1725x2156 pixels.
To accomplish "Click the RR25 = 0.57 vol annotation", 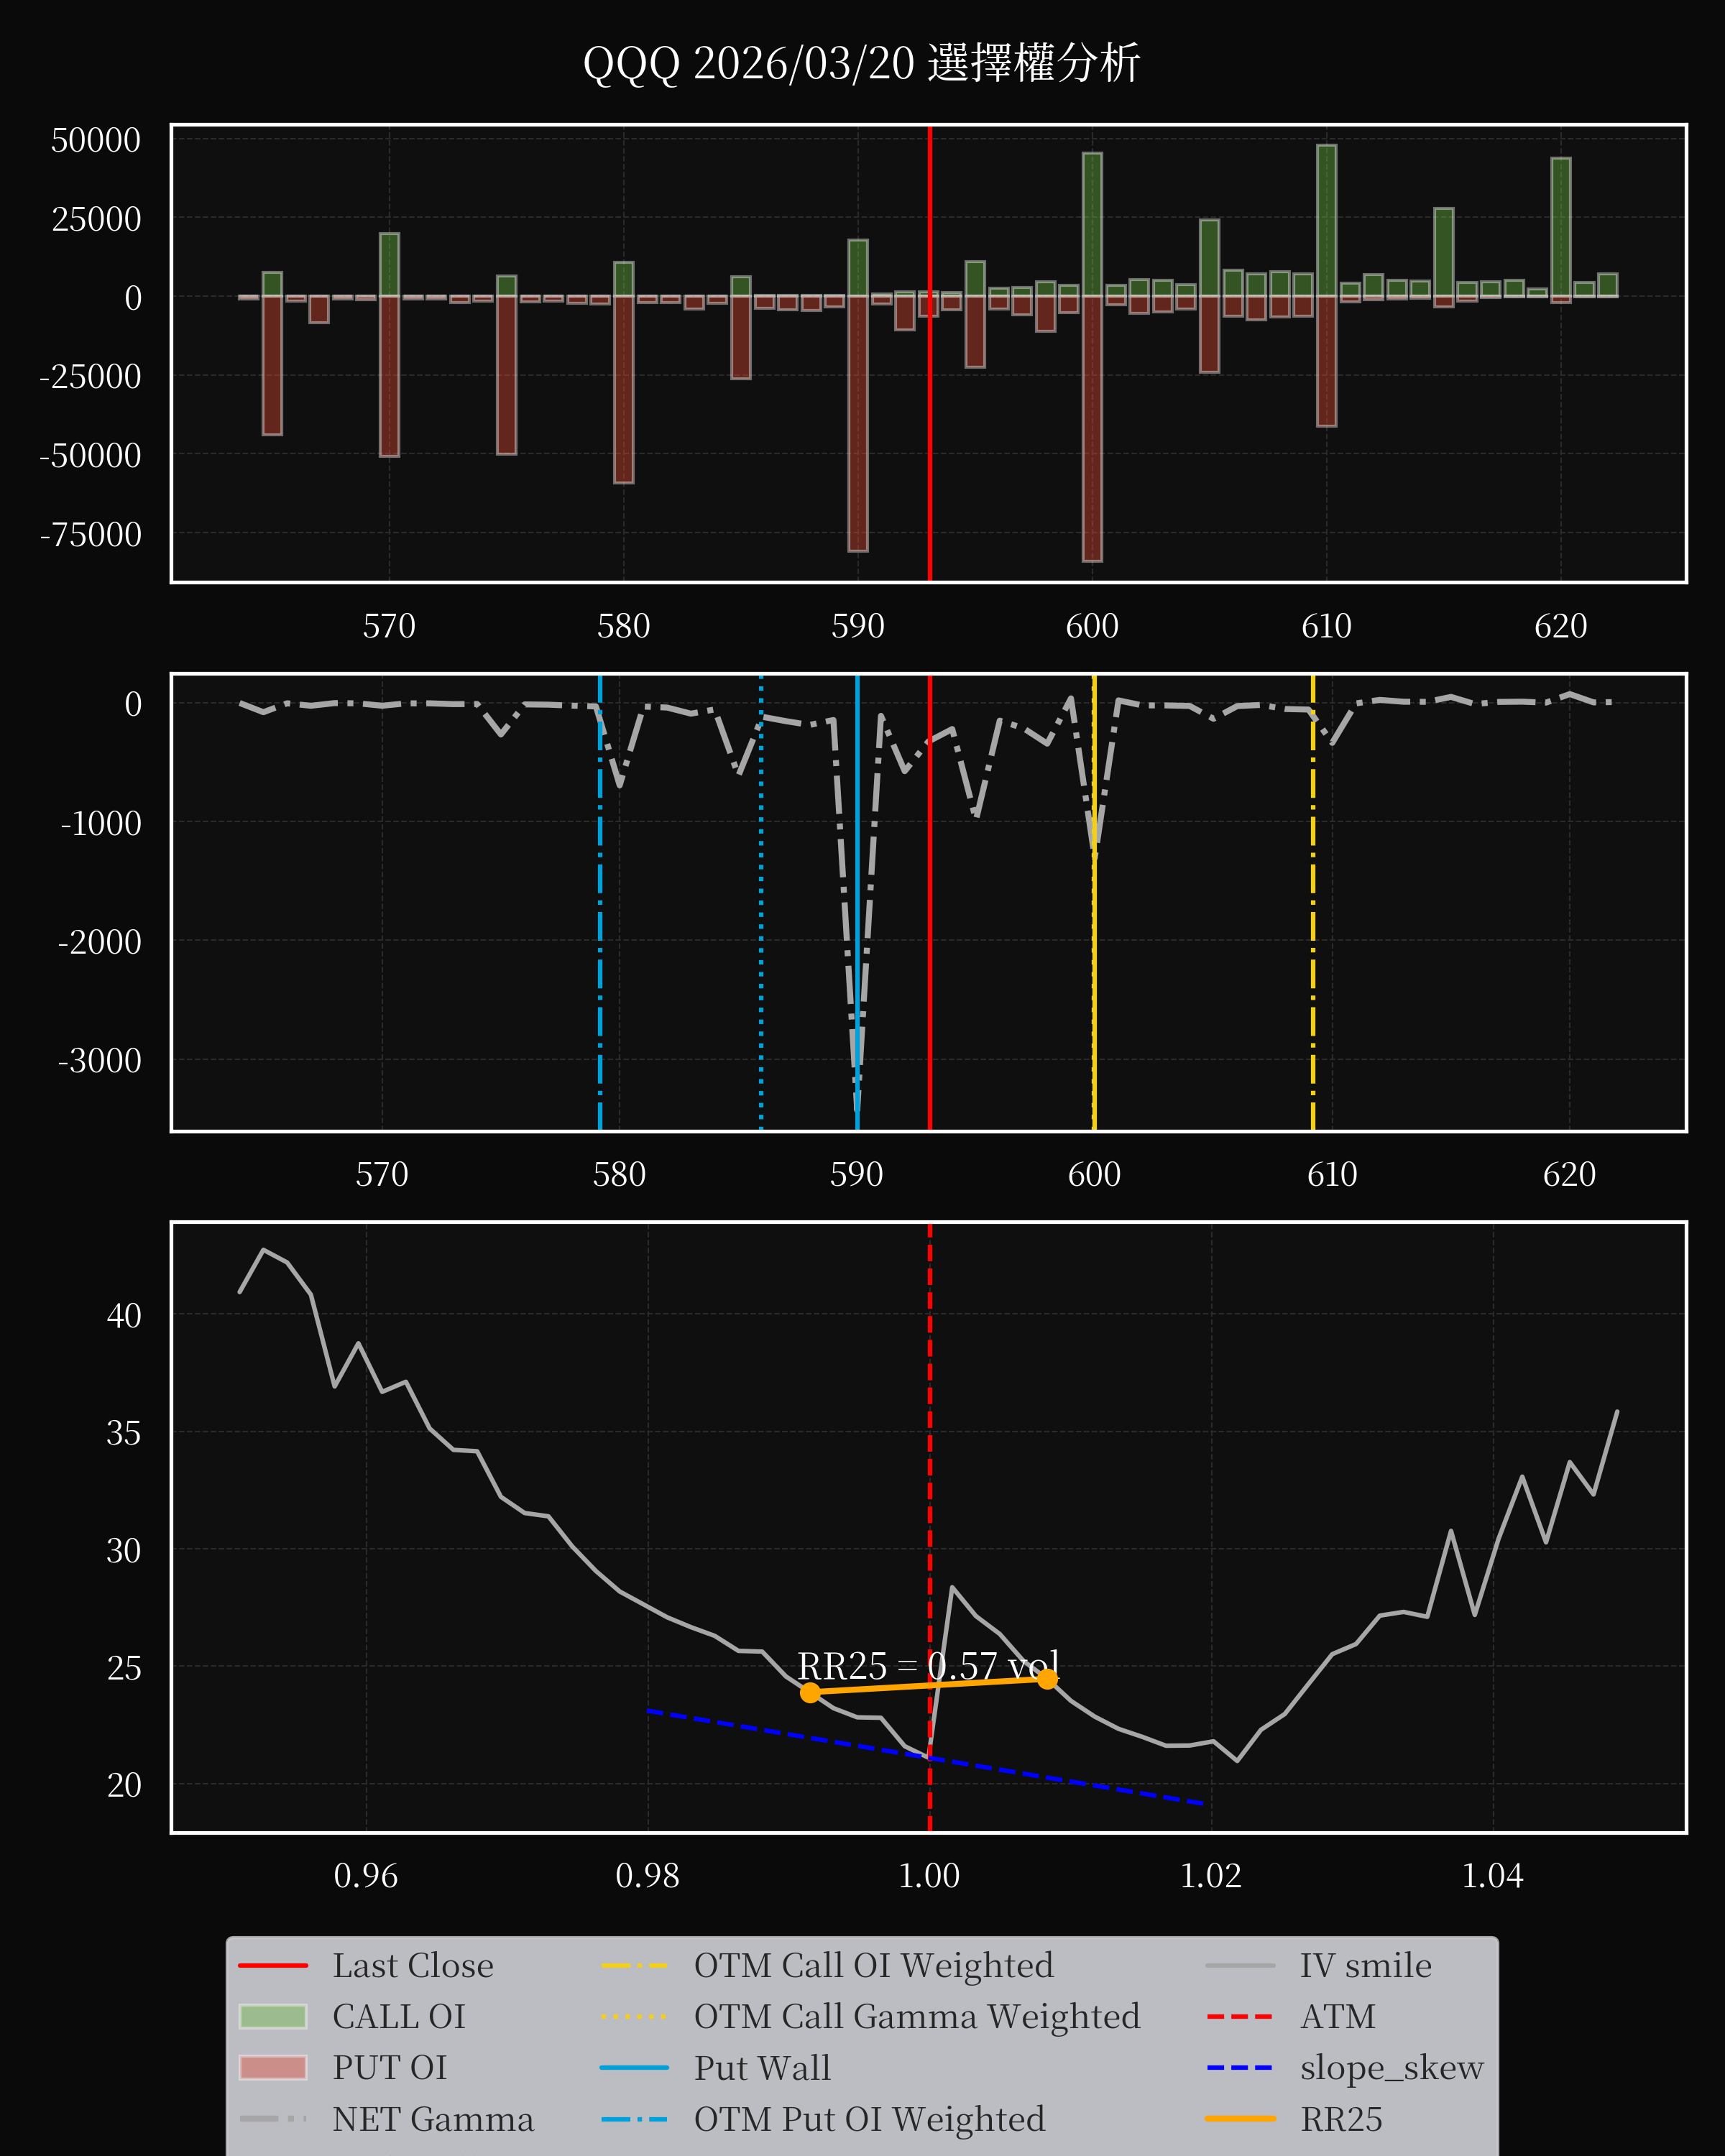I will [928, 1666].
